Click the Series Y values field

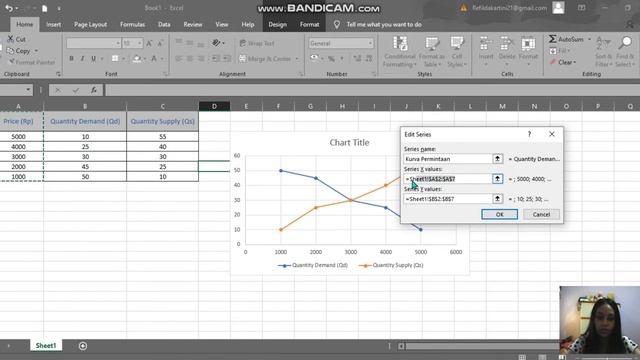448,199
